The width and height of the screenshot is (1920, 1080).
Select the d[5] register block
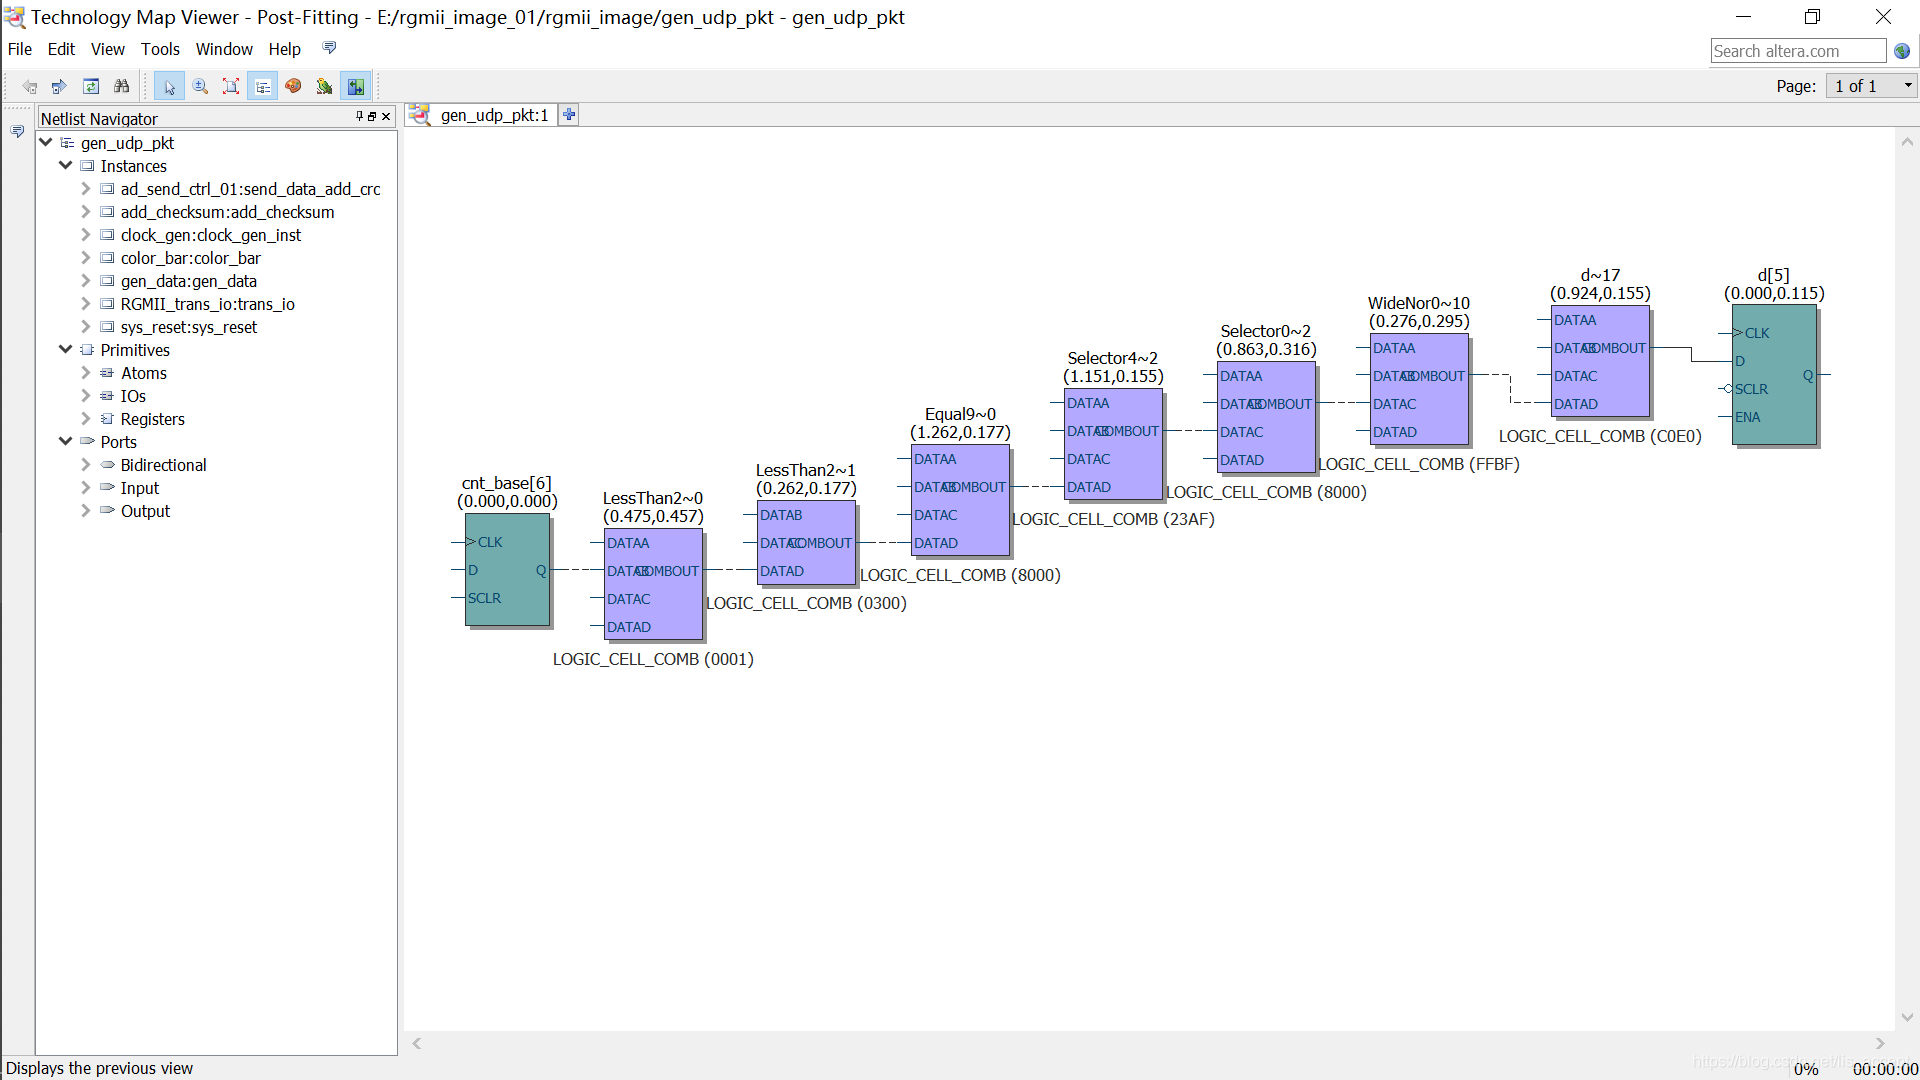click(1773, 375)
